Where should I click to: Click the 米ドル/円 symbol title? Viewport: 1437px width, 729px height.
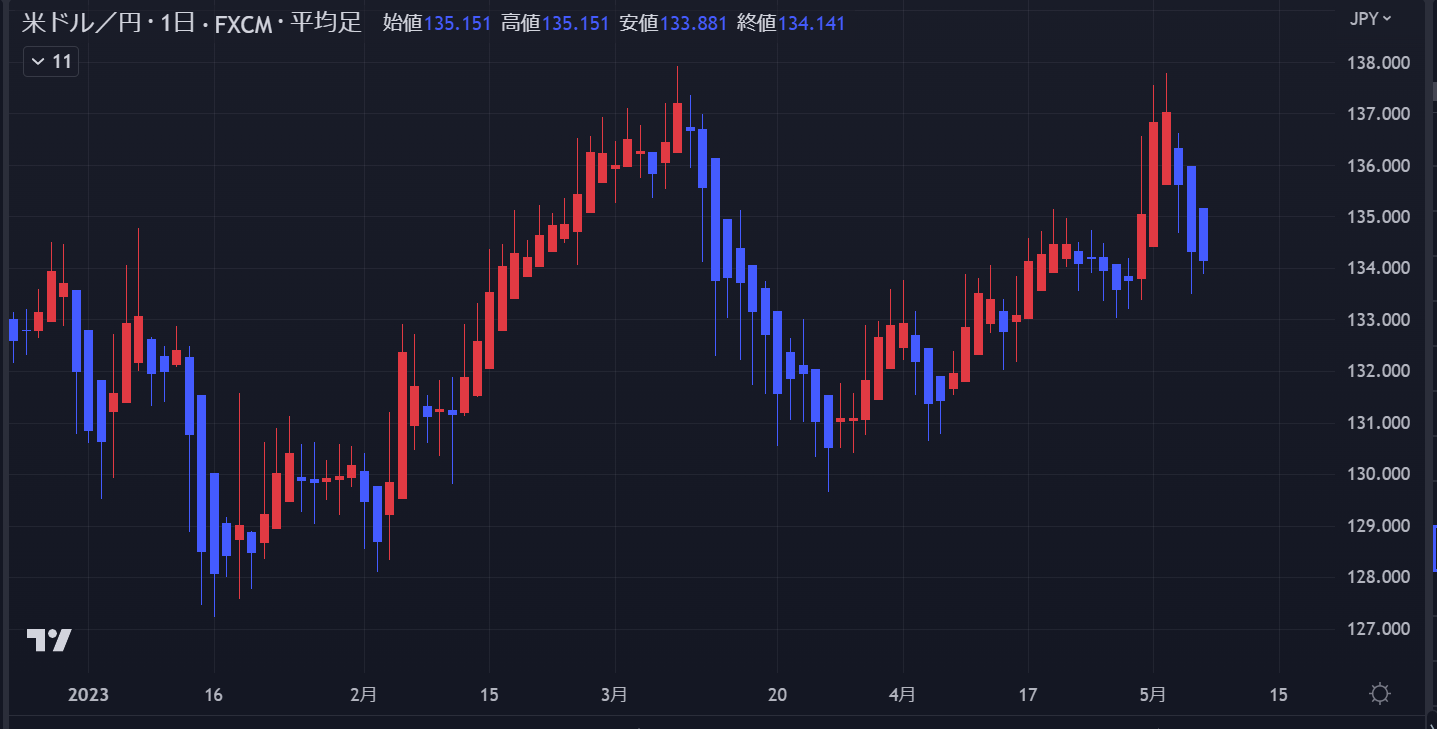pyautogui.click(x=79, y=23)
